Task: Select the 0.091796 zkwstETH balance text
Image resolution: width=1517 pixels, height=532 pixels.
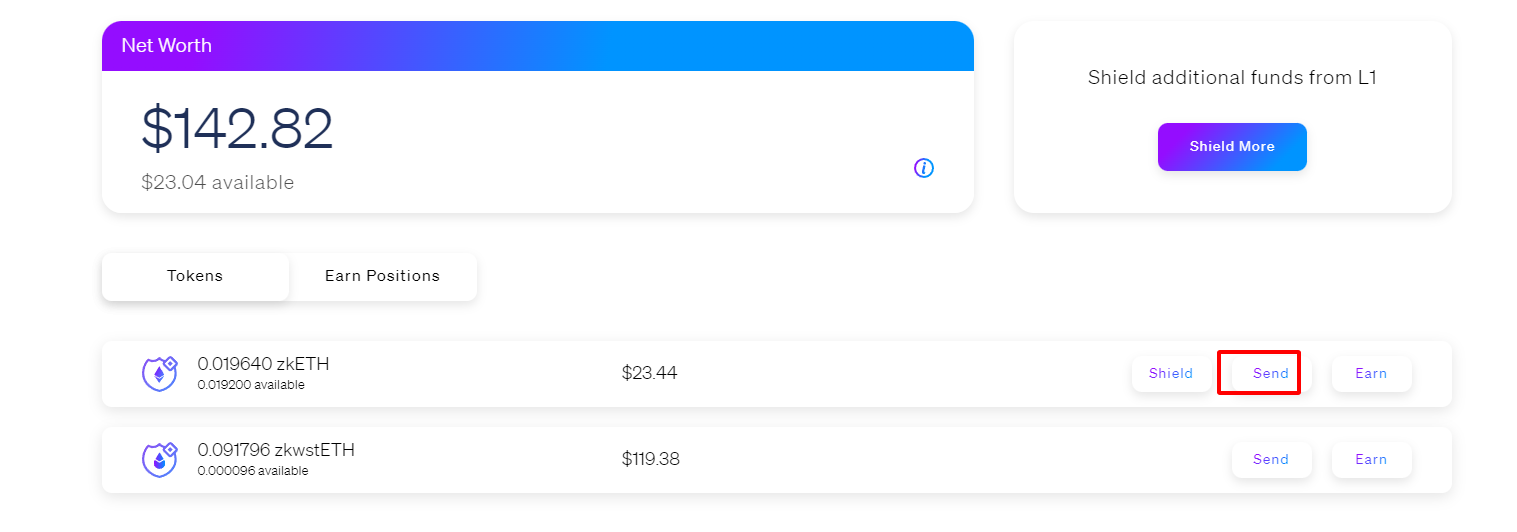Action: tap(276, 450)
